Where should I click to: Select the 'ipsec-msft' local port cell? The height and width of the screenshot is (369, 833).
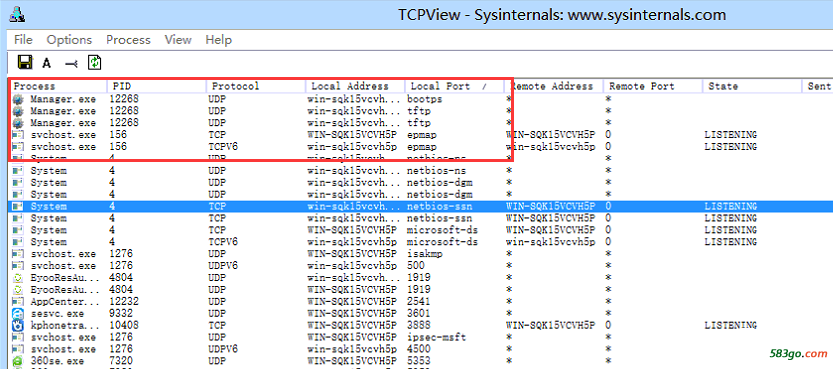(437, 337)
